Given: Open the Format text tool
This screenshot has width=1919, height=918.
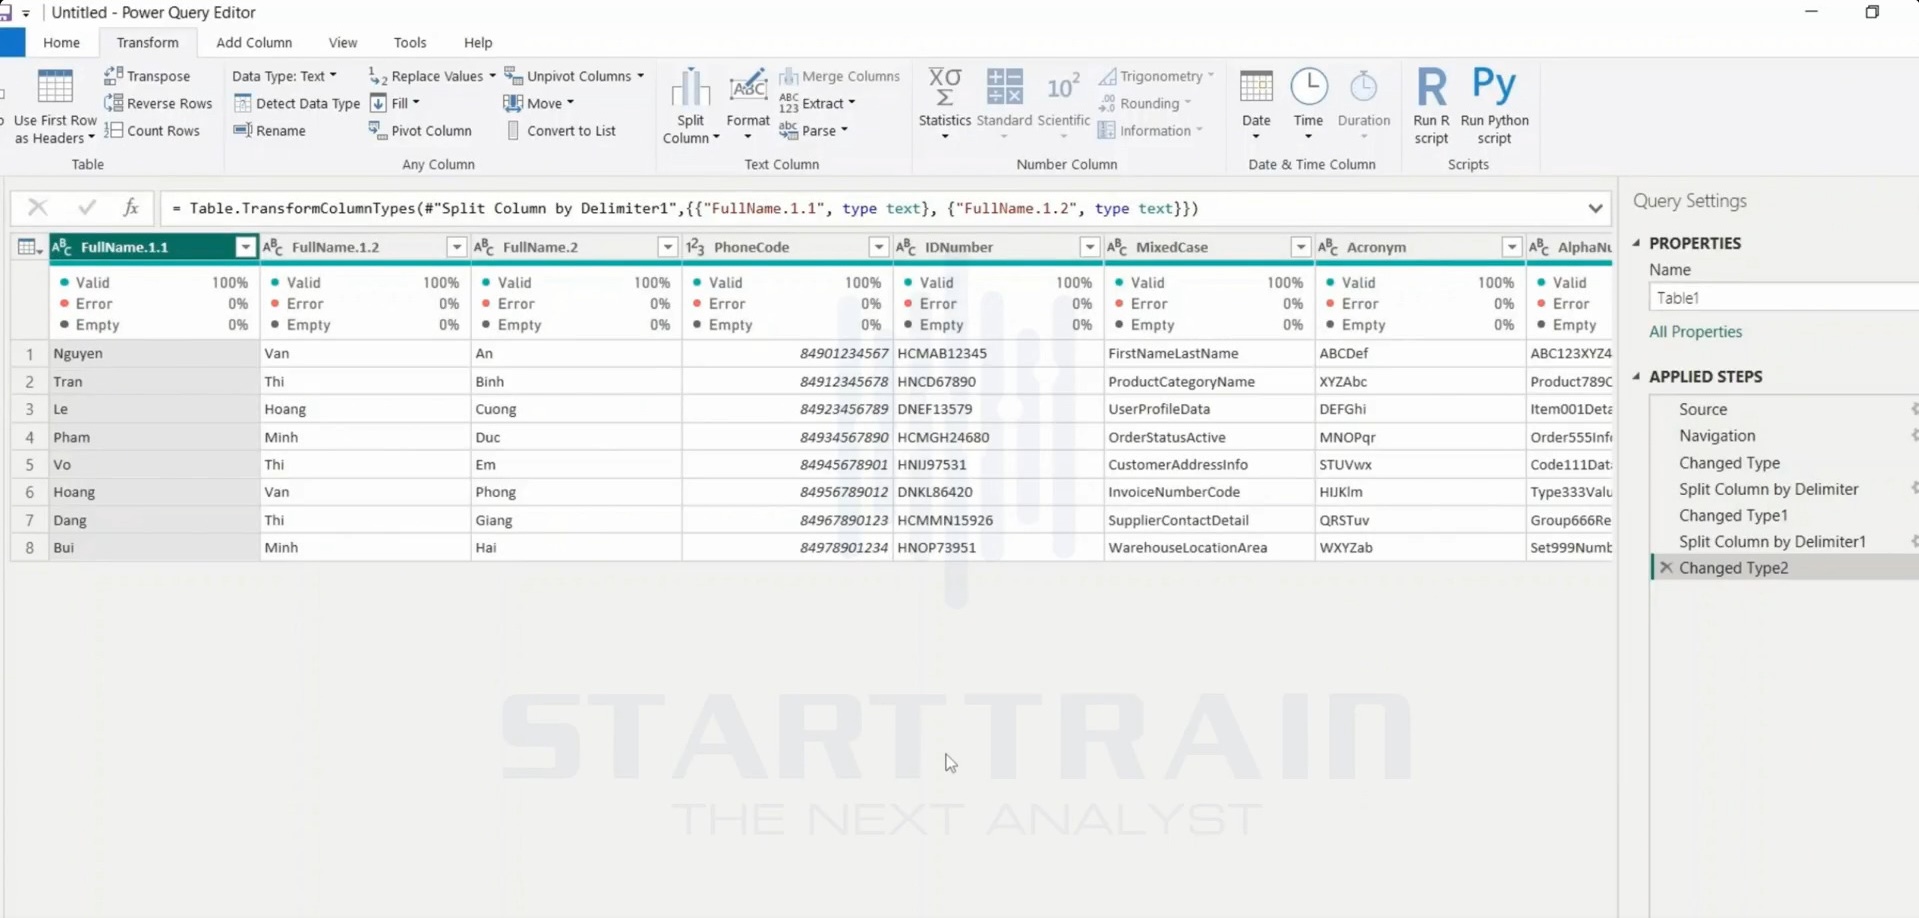Looking at the screenshot, I should (x=747, y=105).
